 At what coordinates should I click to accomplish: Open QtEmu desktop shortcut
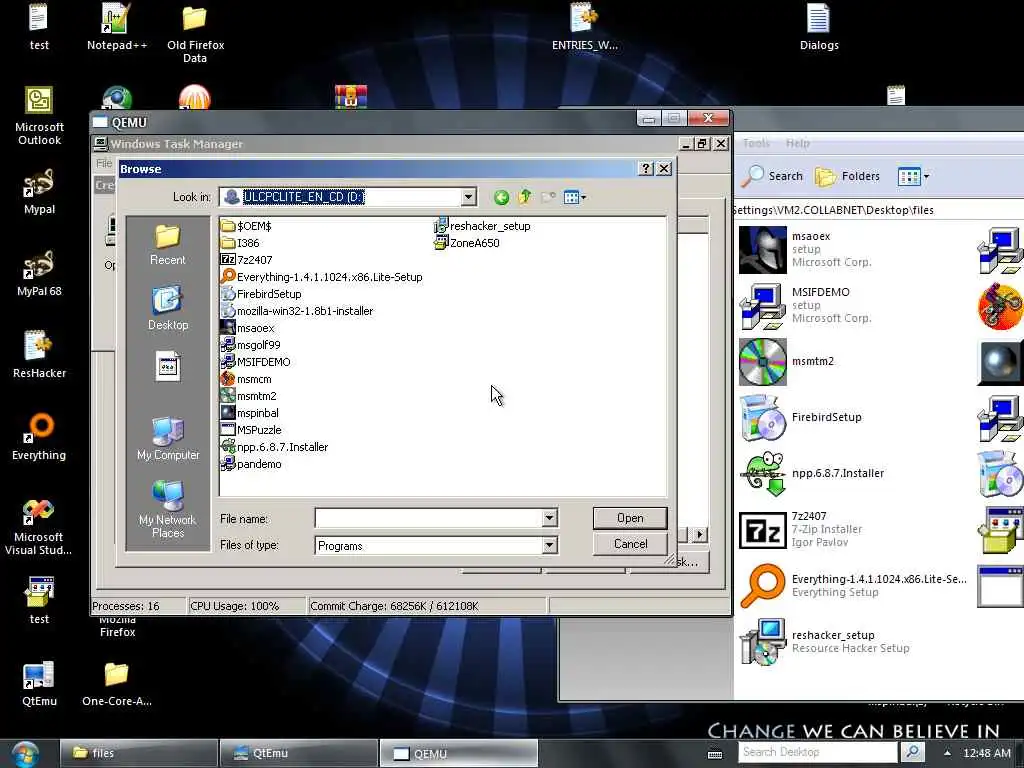39,684
